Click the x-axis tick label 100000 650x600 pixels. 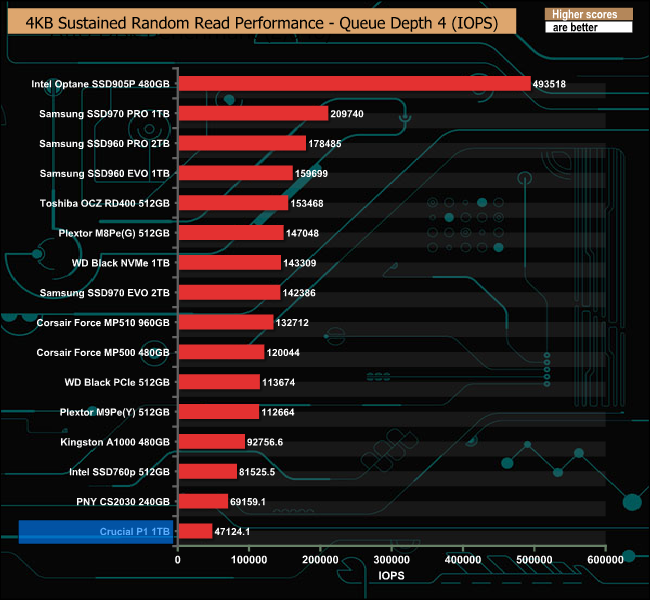click(249, 560)
